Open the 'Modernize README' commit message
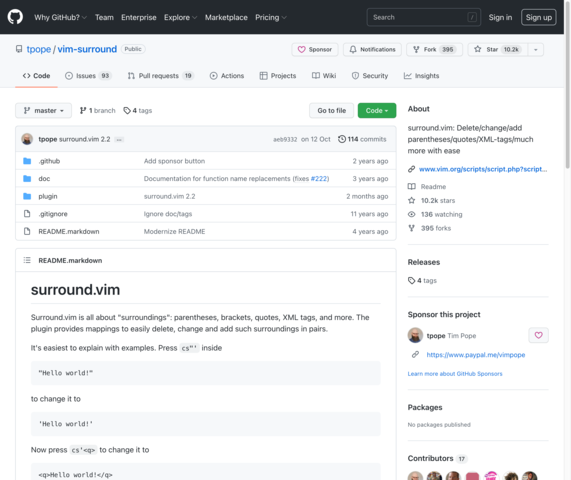 tap(174, 232)
